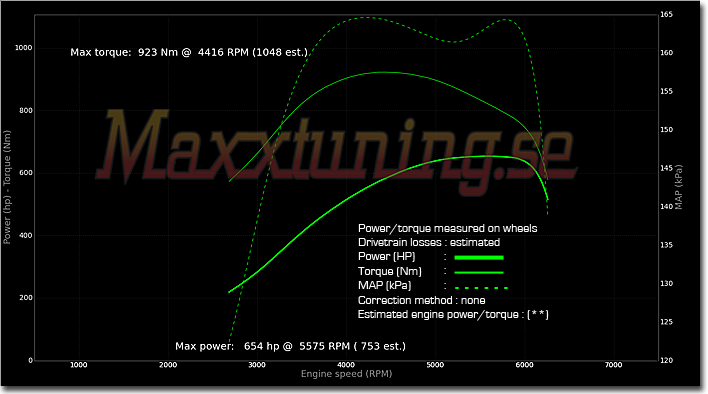Click the Engine speed (RPM) axis title
This screenshot has height=394, width=708.
346,374
